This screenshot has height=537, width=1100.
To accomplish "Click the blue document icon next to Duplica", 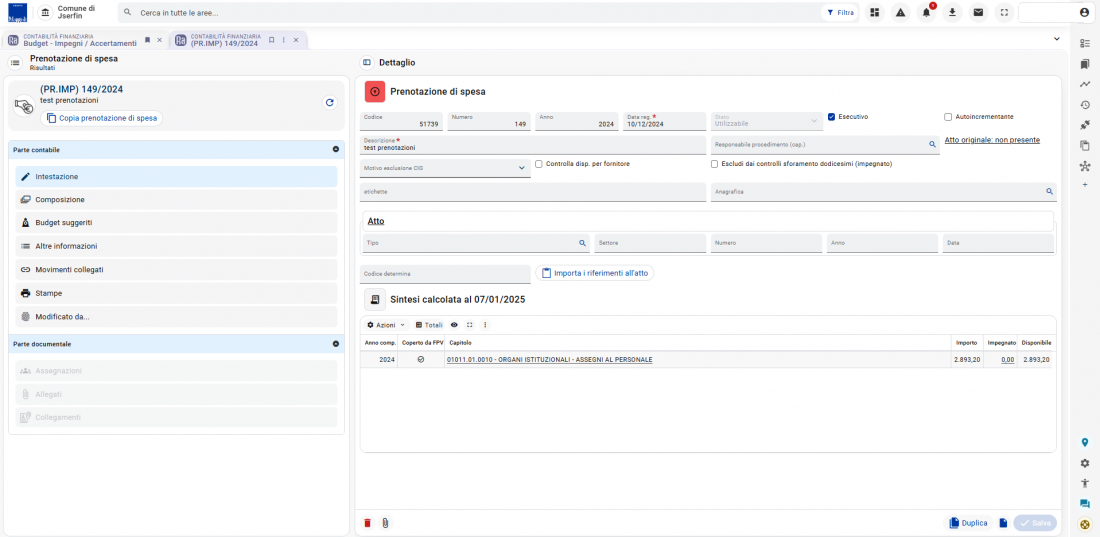I will (1003, 523).
